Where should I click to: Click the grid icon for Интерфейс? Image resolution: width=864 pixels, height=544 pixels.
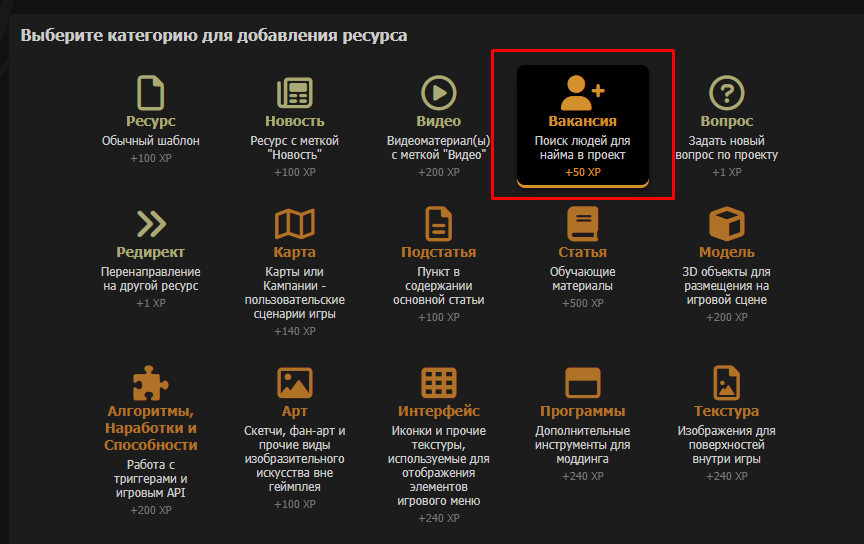click(439, 383)
